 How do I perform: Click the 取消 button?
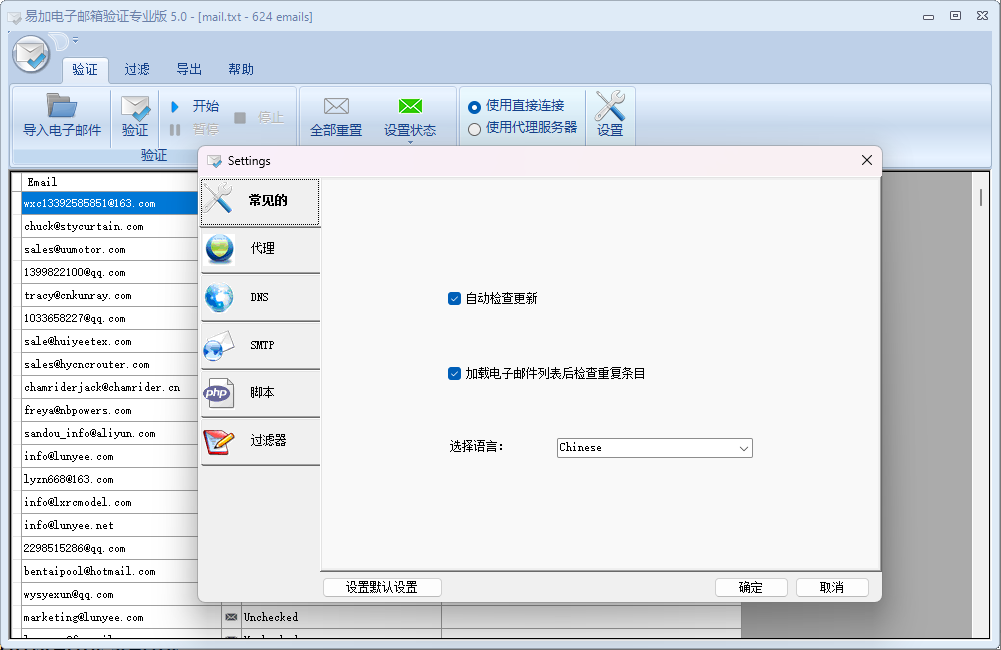click(832, 587)
